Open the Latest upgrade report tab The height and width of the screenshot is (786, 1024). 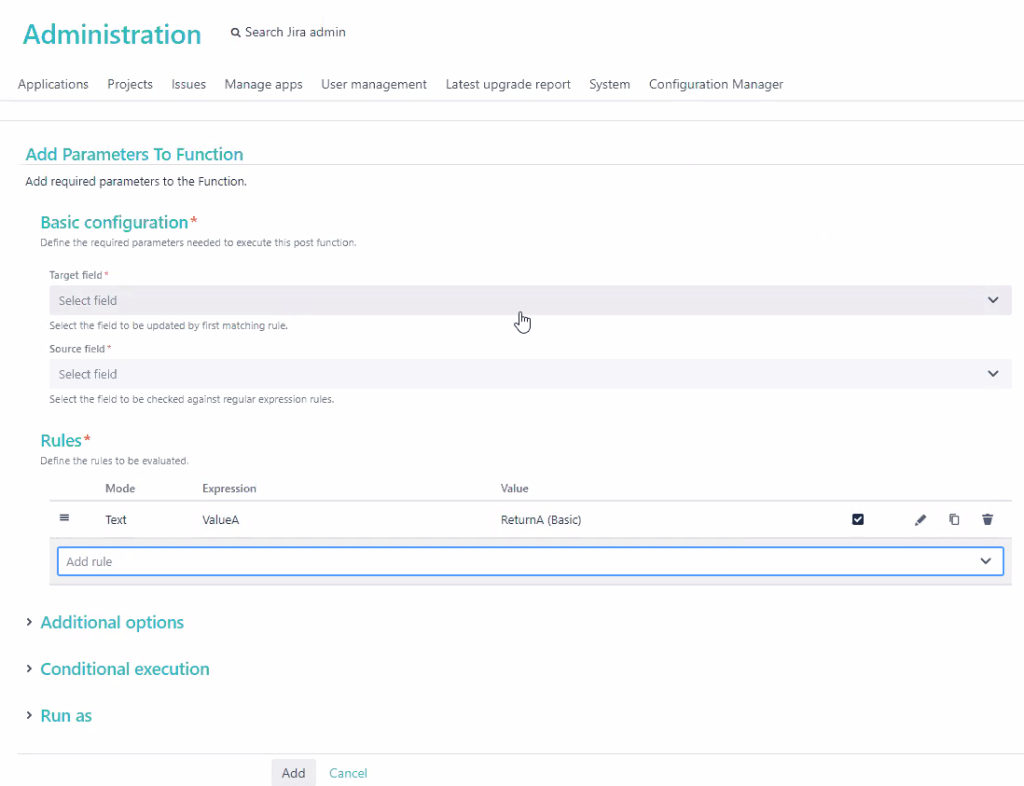pyautogui.click(x=508, y=85)
